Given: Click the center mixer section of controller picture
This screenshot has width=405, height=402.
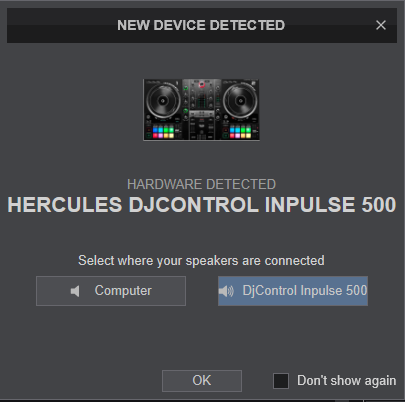Looking at the screenshot, I should coord(202,110).
